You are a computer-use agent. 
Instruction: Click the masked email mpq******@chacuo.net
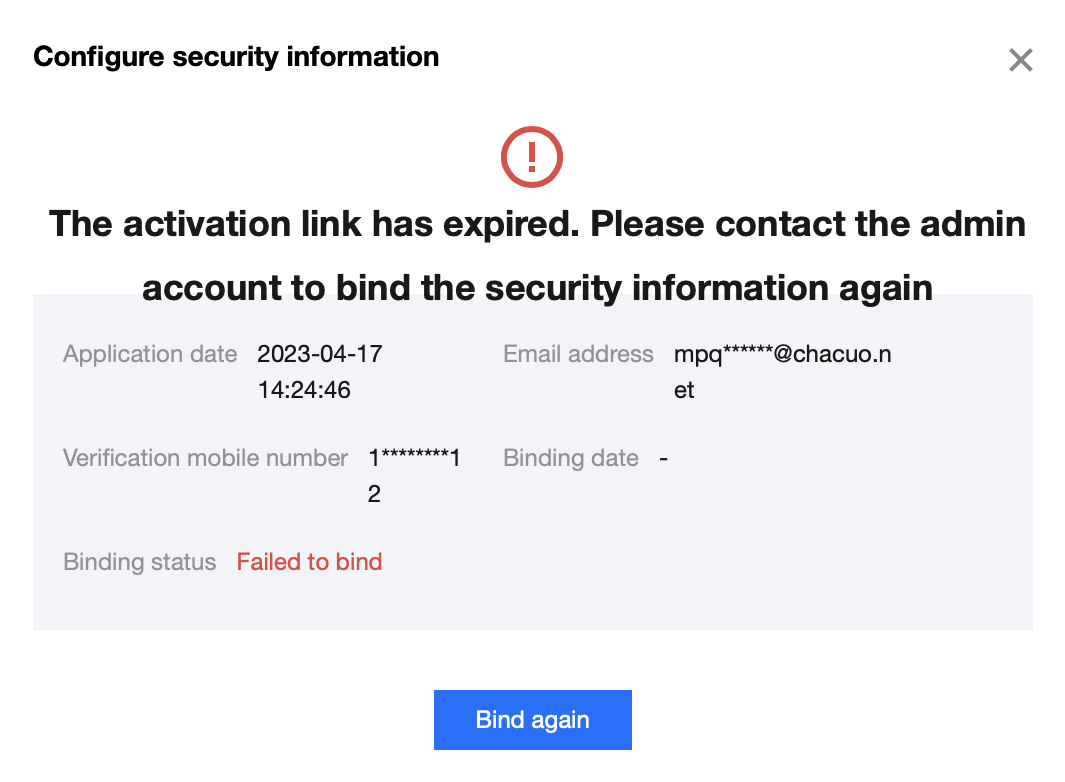(x=782, y=354)
